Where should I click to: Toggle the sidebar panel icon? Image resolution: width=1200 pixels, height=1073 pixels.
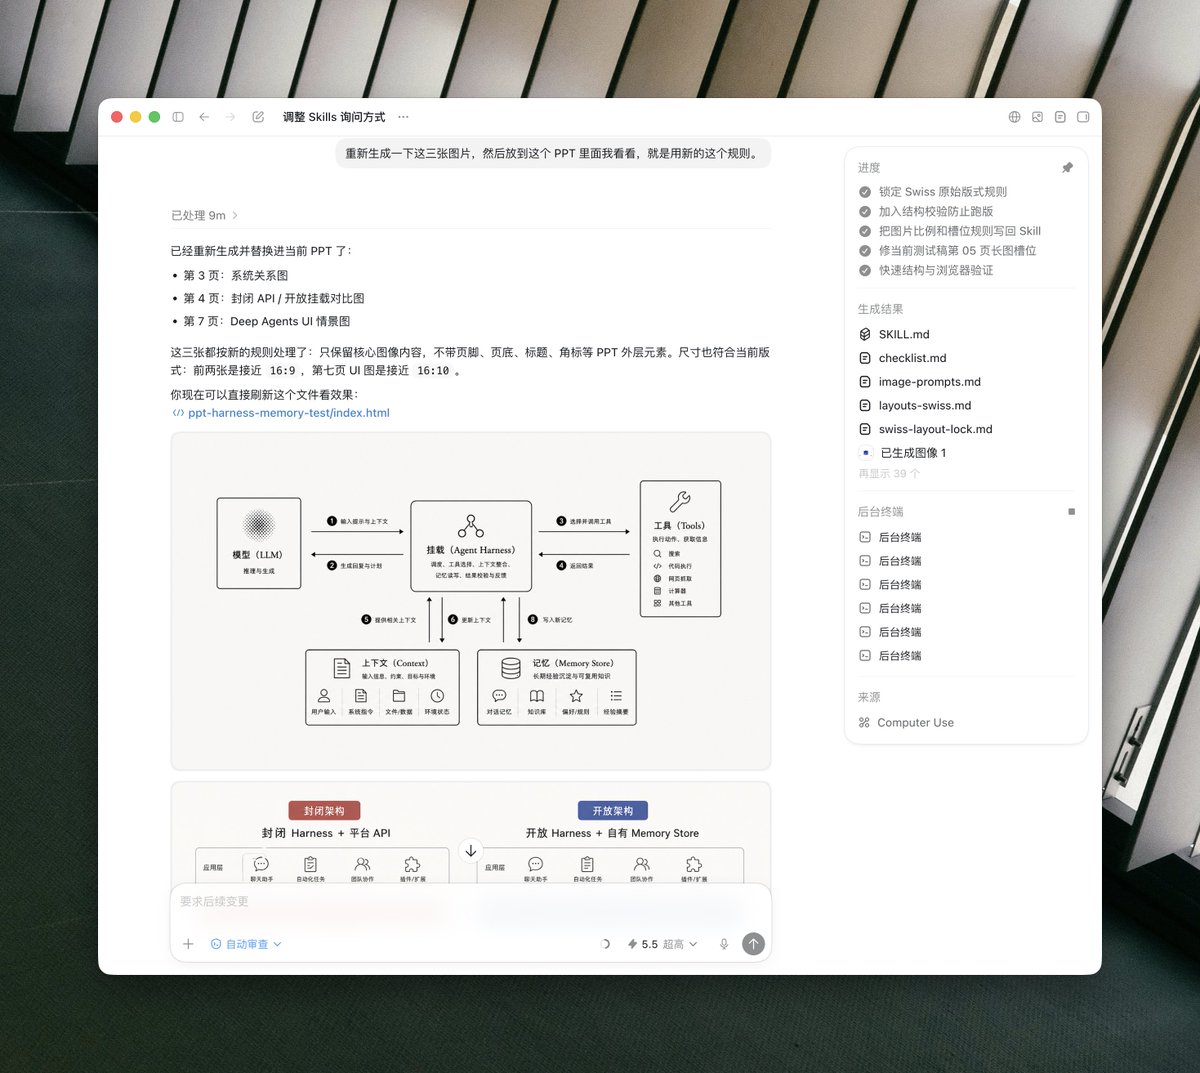coord(178,117)
